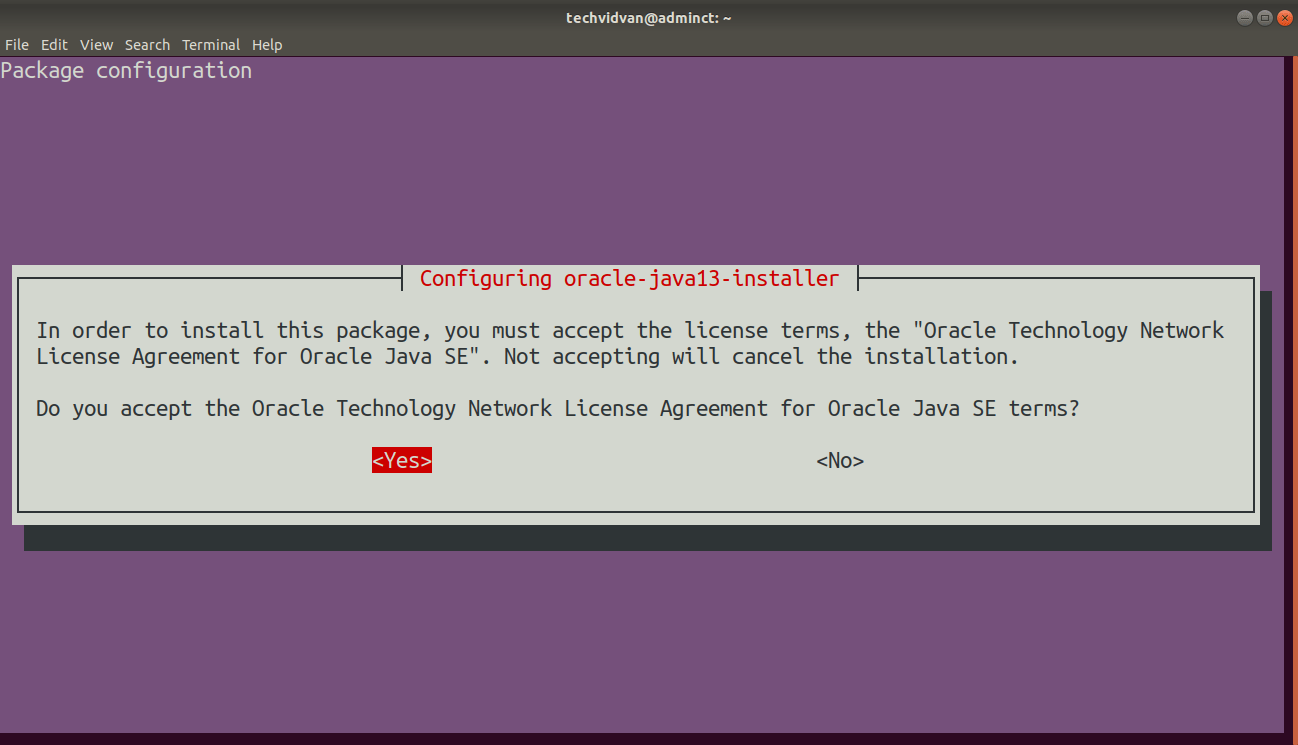Click the terminal title bar showing techvidvan@adminct
The image size is (1298, 745).
pyautogui.click(x=648, y=17)
